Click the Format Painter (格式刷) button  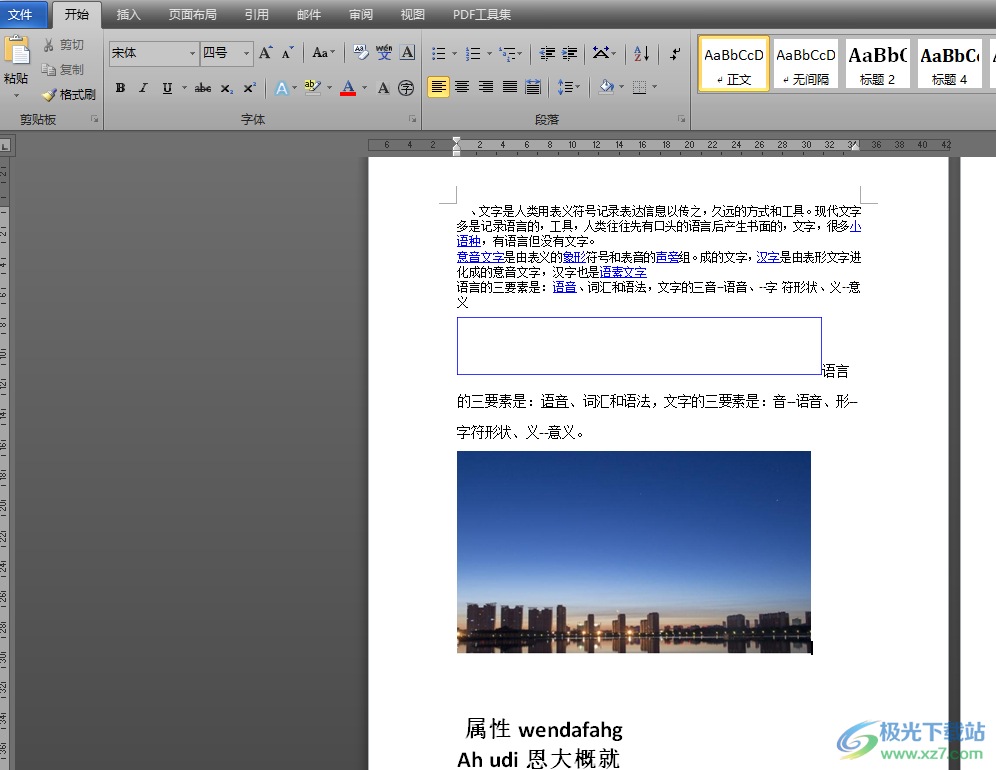(x=68, y=95)
